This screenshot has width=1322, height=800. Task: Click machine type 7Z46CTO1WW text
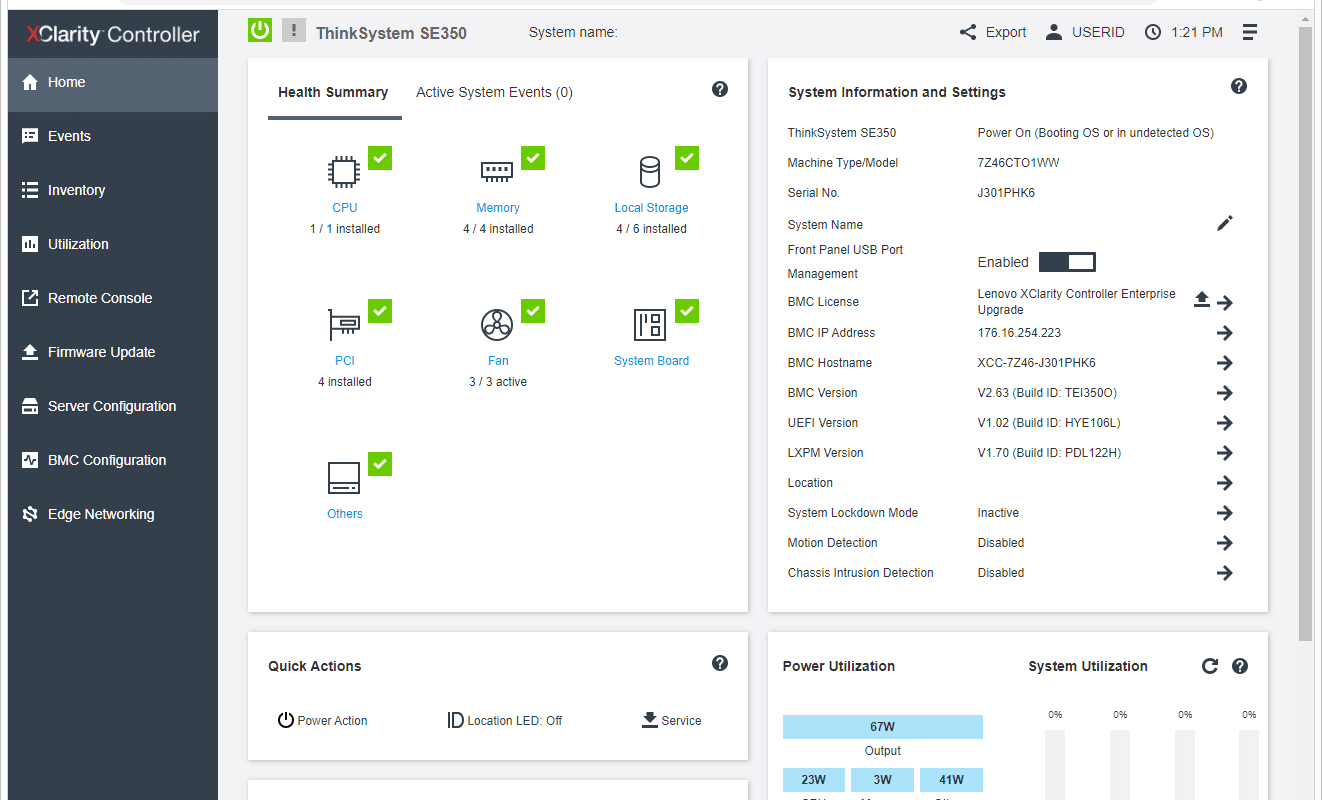(x=1018, y=163)
